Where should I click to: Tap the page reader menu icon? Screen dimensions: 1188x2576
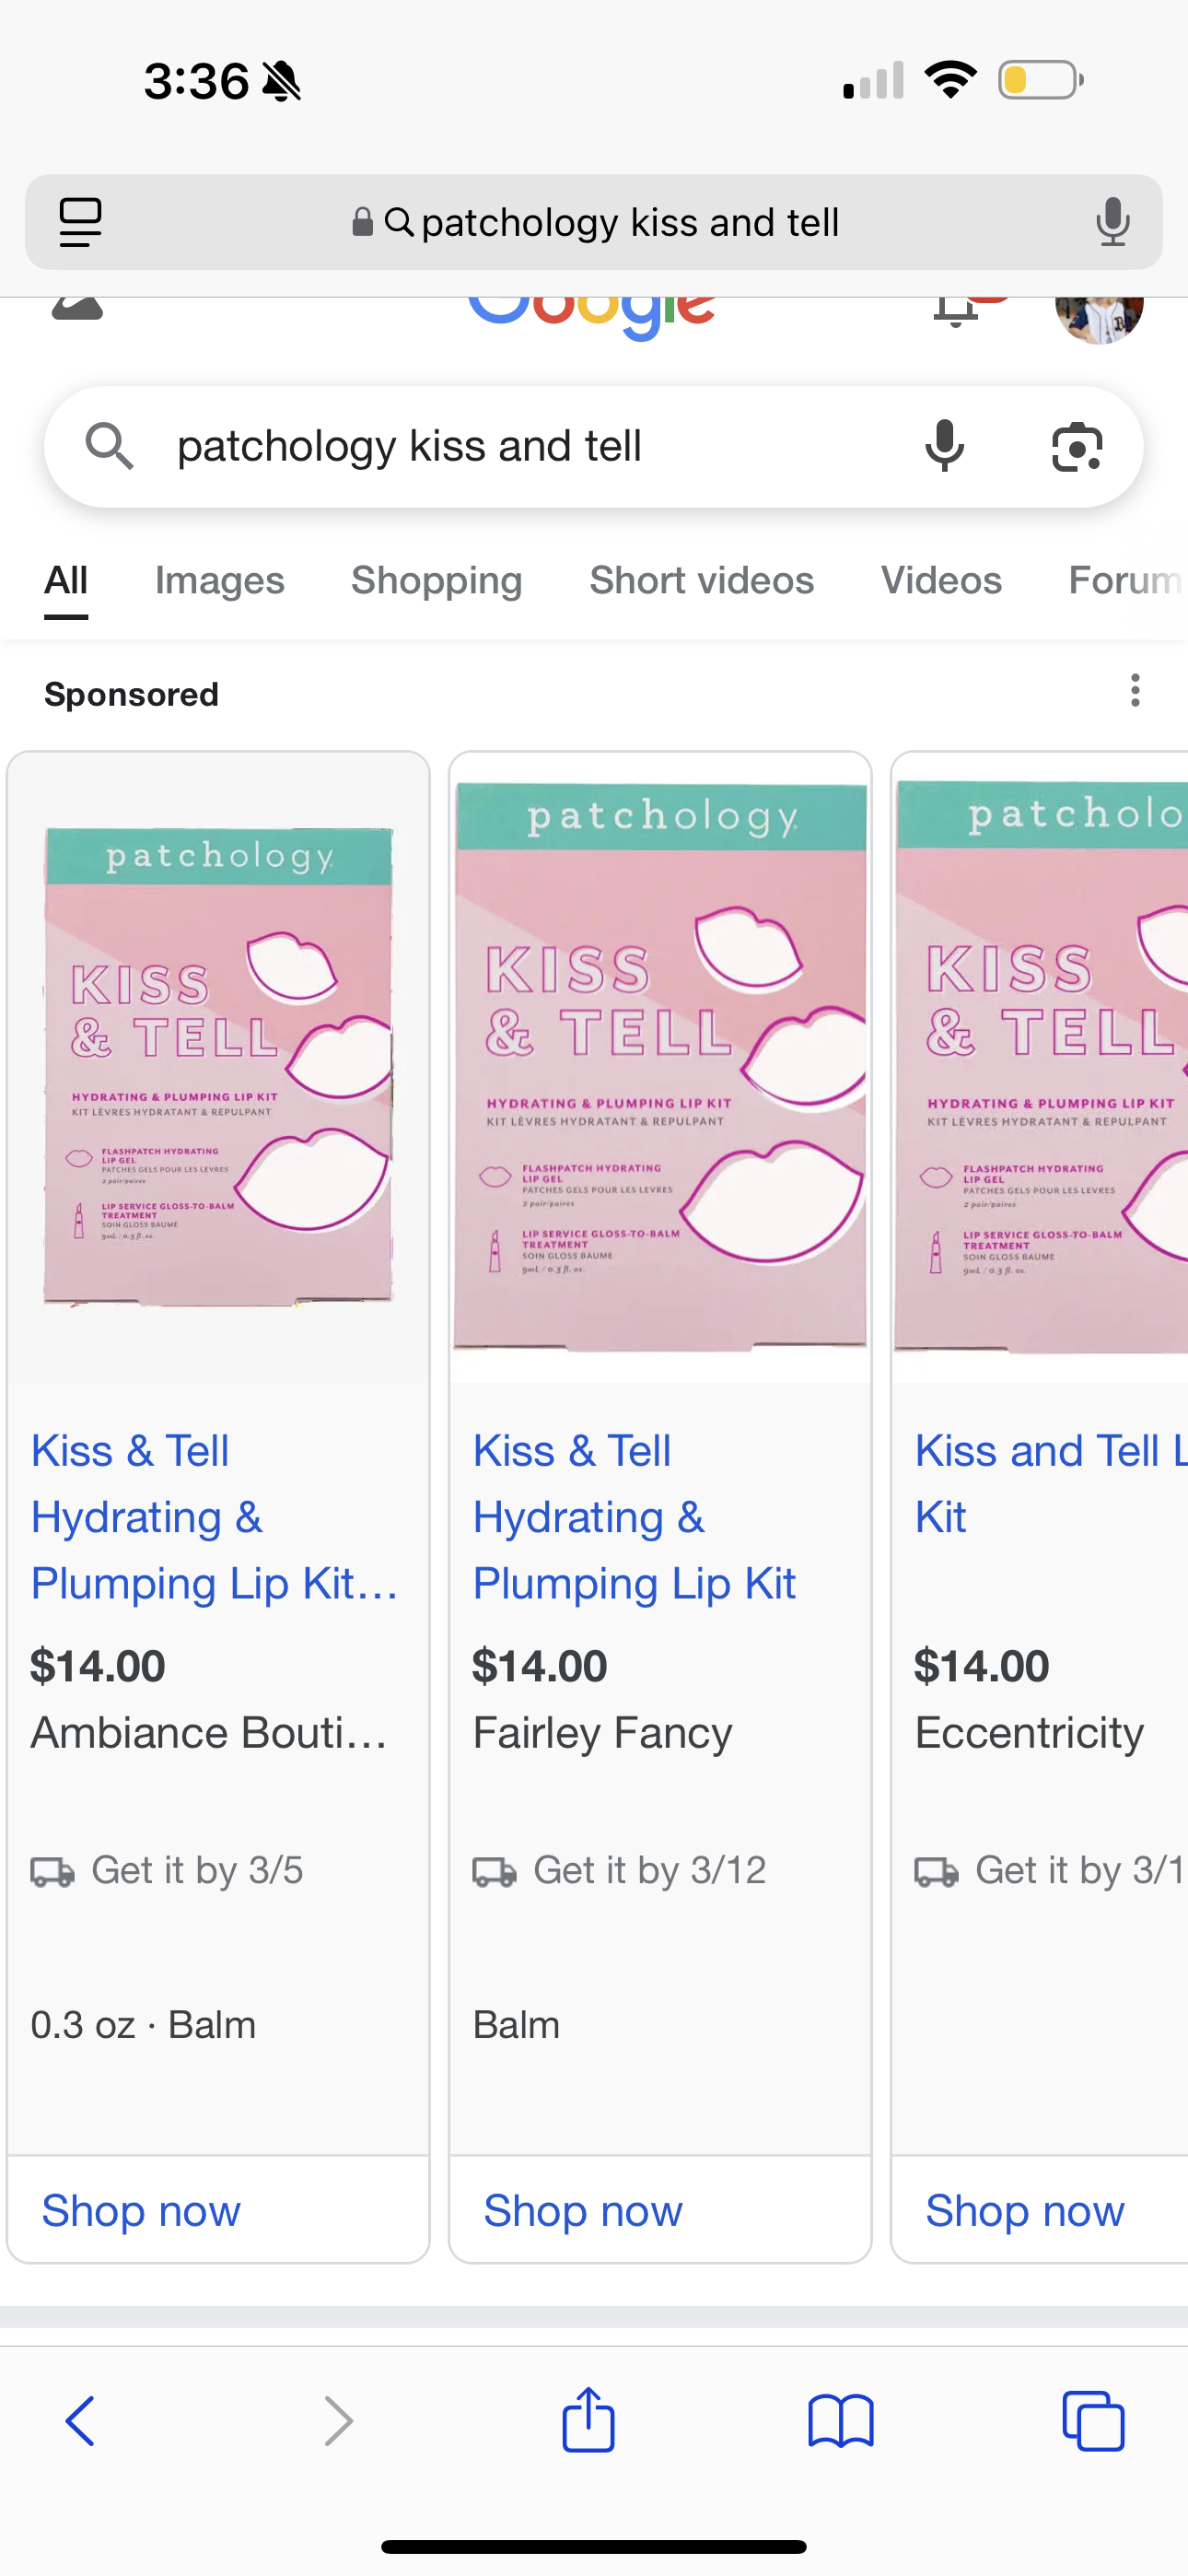pos(81,222)
